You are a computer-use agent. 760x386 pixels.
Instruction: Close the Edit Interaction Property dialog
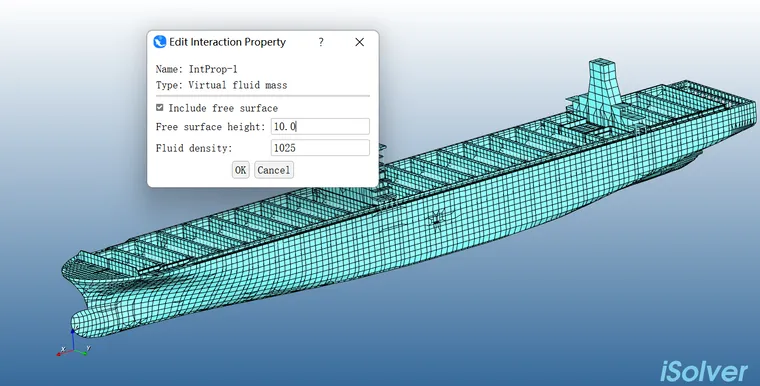pyautogui.click(x=359, y=42)
